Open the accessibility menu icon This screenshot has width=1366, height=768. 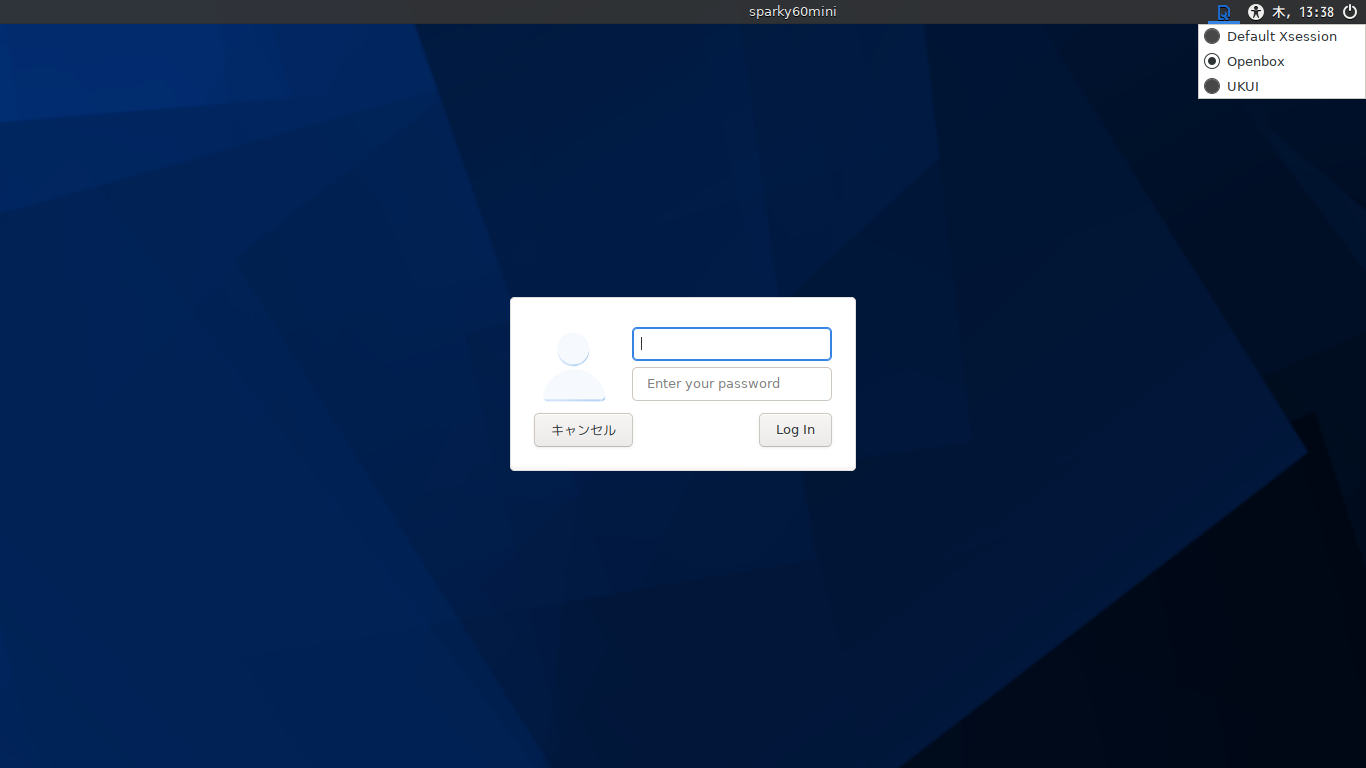[x=1256, y=12]
